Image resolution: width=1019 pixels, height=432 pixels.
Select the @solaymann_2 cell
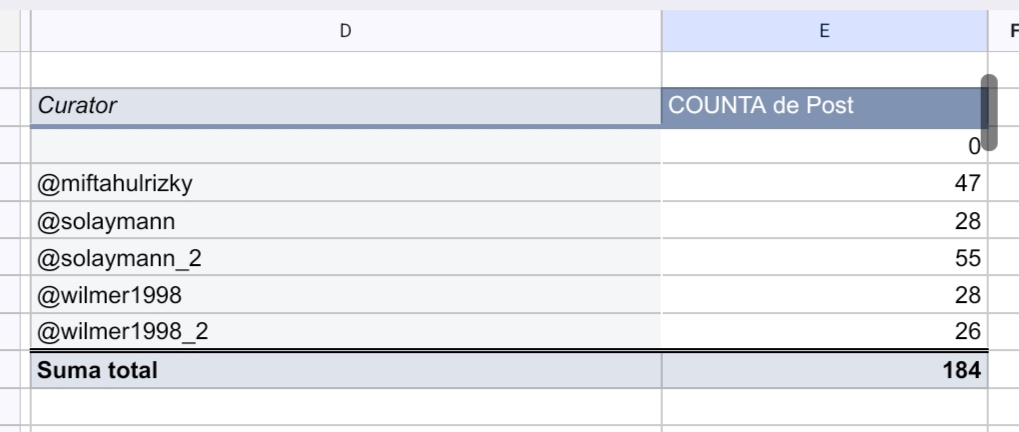tap(346, 257)
